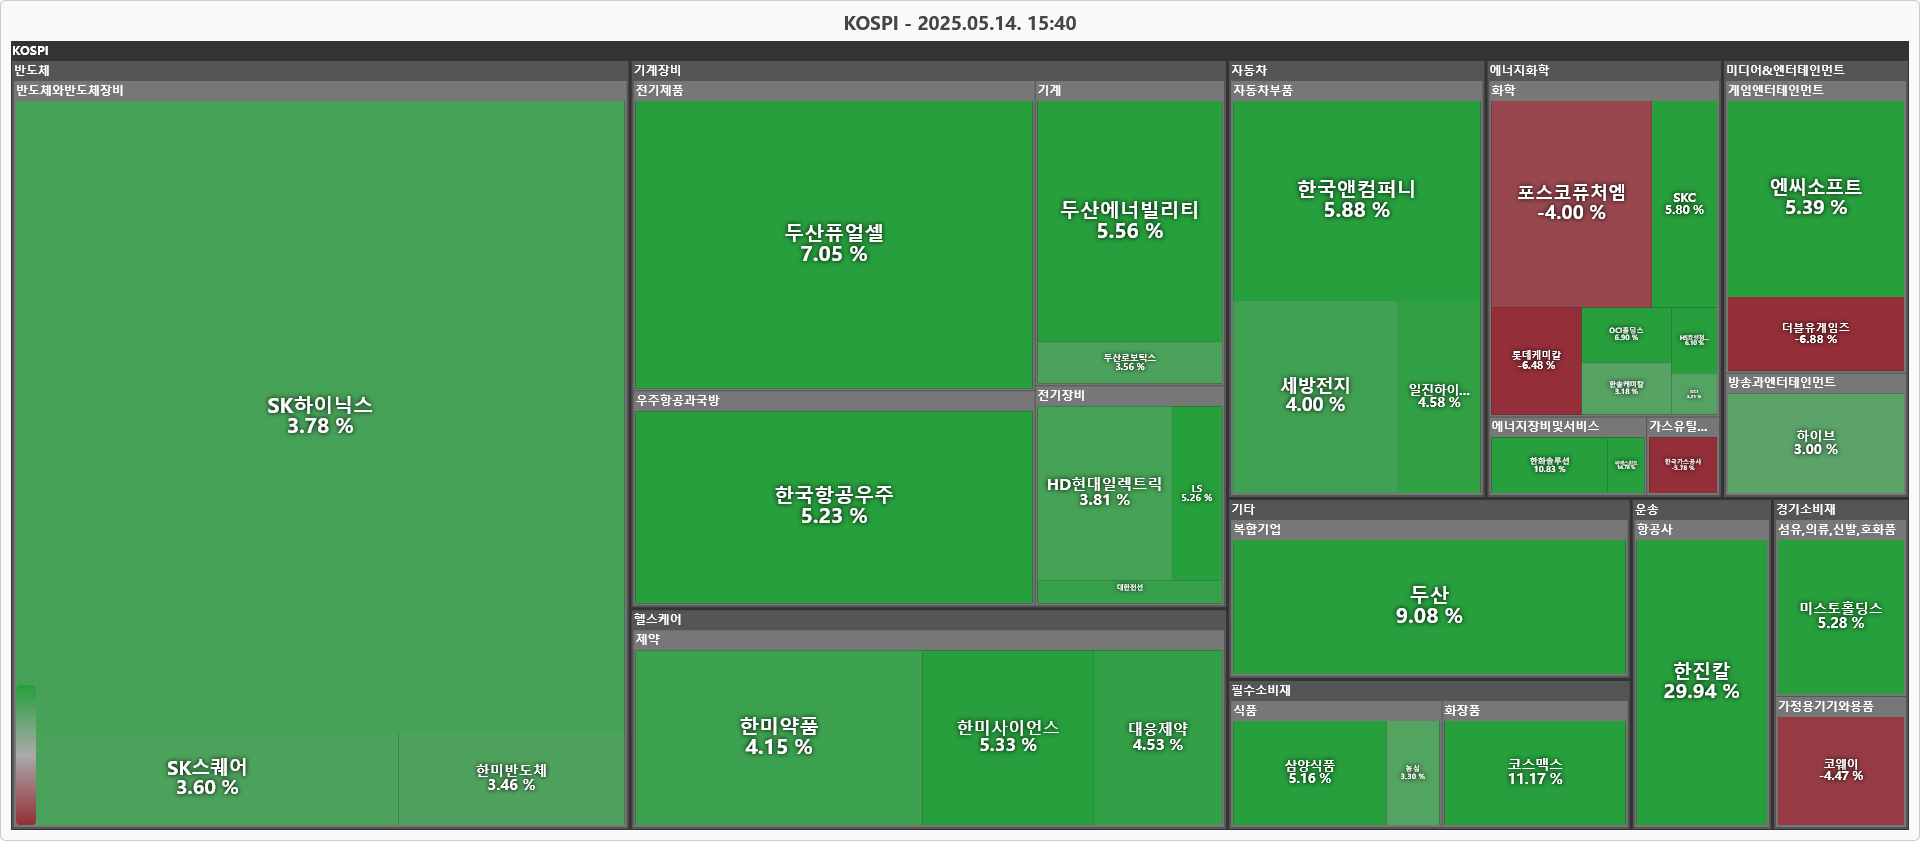Screen dimensions: 1920x841
Task: Click the 대웅제약 4.53 % tile
Action: [1158, 737]
